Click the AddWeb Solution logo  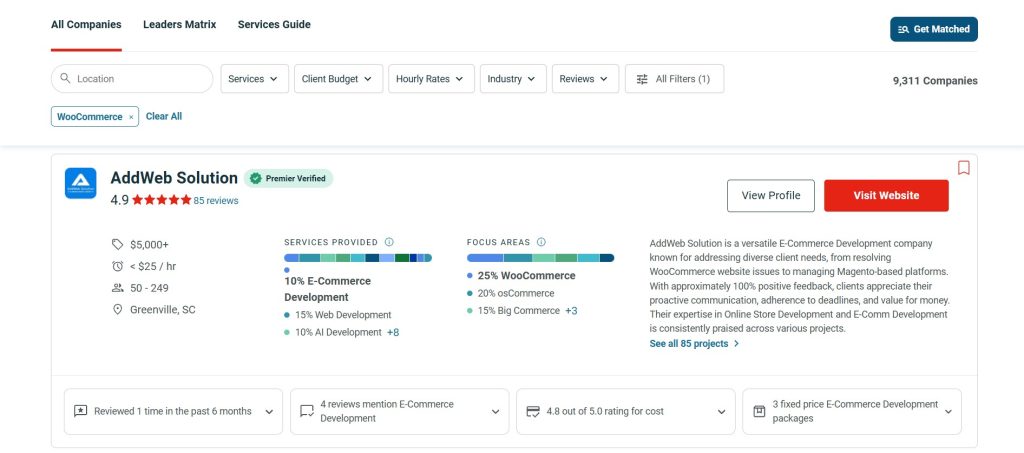[80, 183]
